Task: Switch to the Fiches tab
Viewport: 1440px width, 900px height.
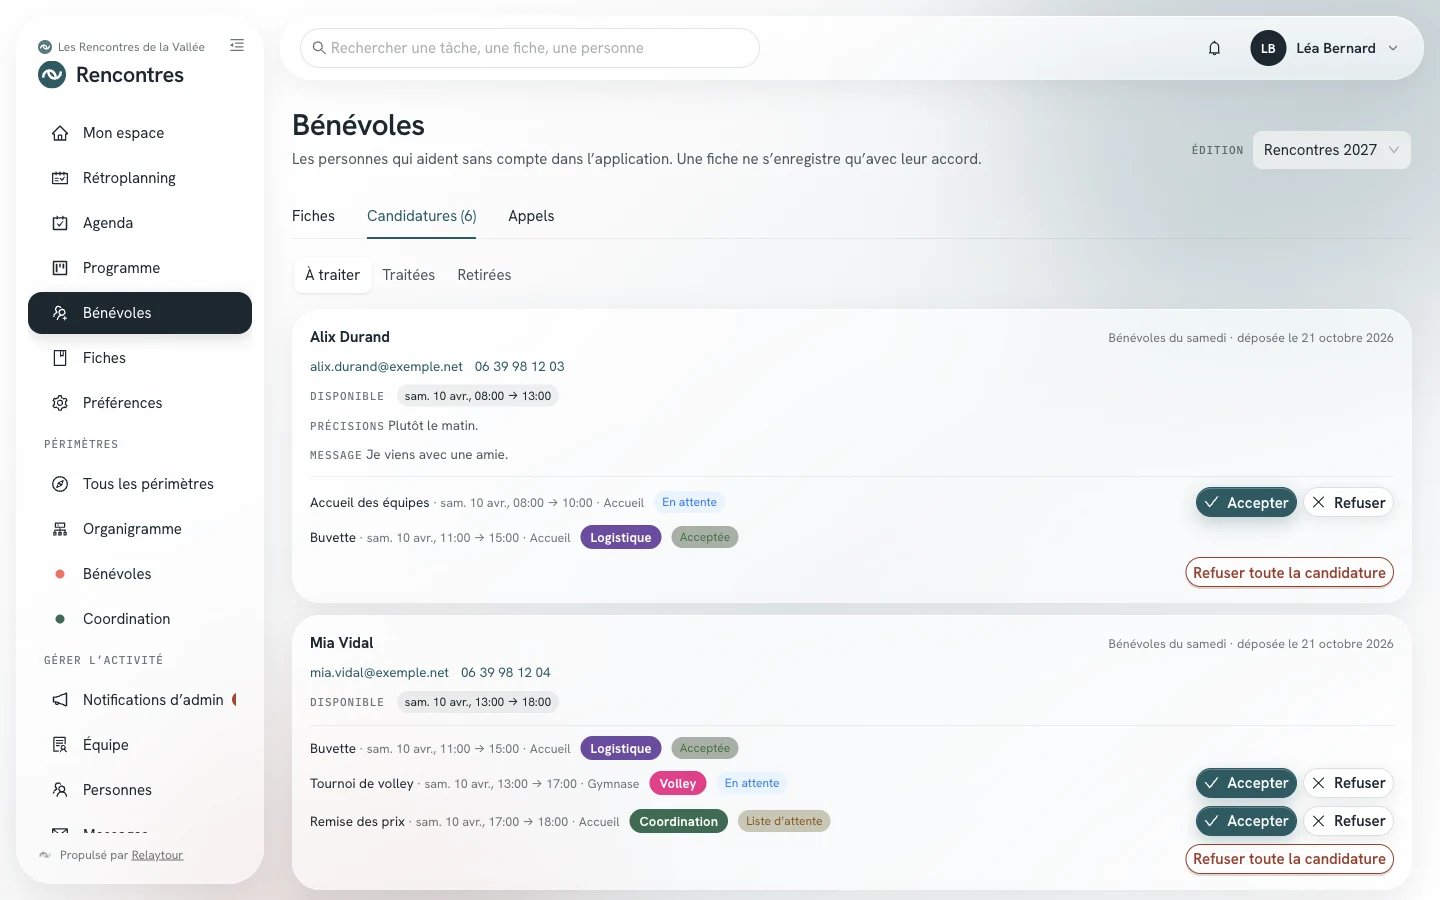Action: pos(313,216)
